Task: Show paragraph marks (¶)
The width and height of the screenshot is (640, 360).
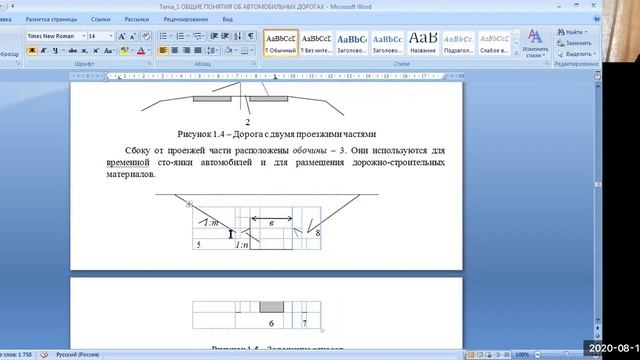Action: coord(251,36)
